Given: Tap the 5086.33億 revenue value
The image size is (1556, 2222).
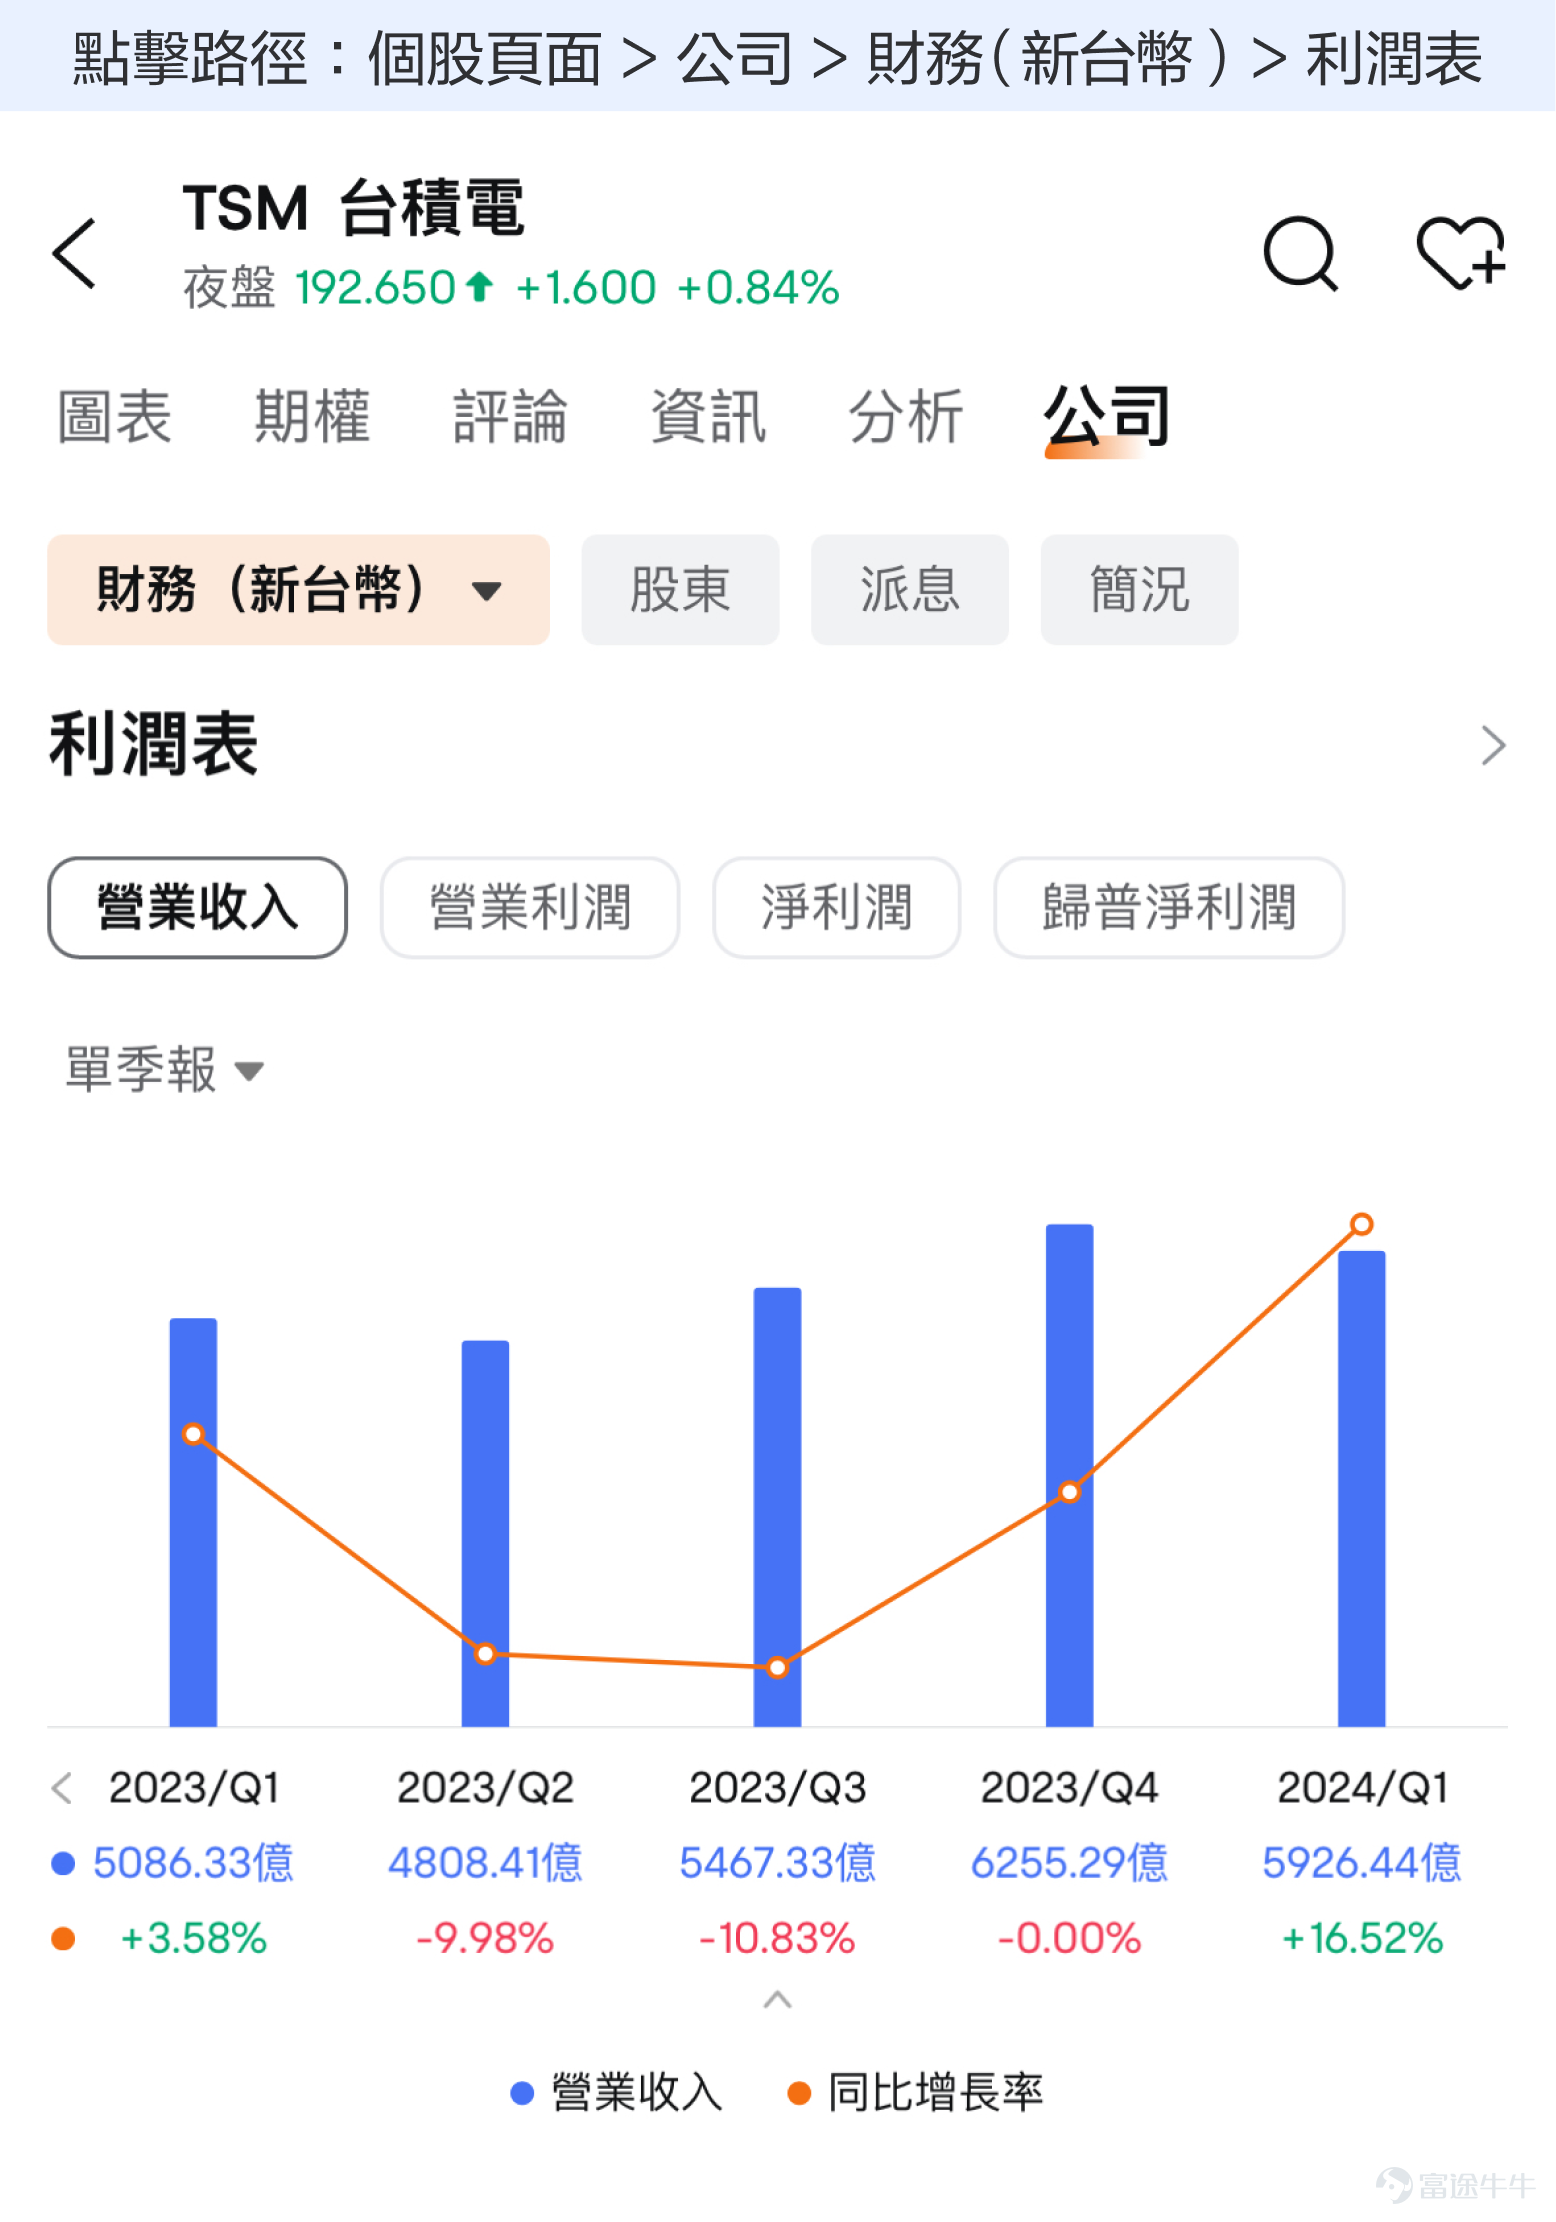Looking at the screenshot, I should 193,1863.
